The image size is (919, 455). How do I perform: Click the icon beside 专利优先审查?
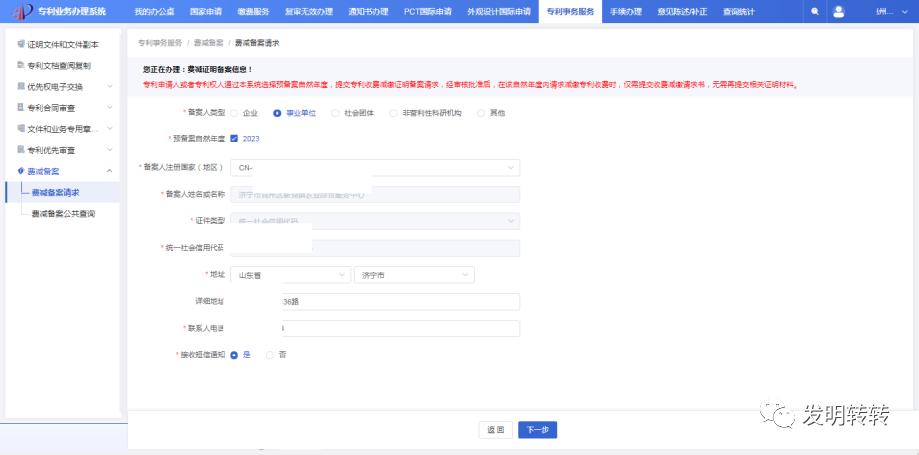21,150
